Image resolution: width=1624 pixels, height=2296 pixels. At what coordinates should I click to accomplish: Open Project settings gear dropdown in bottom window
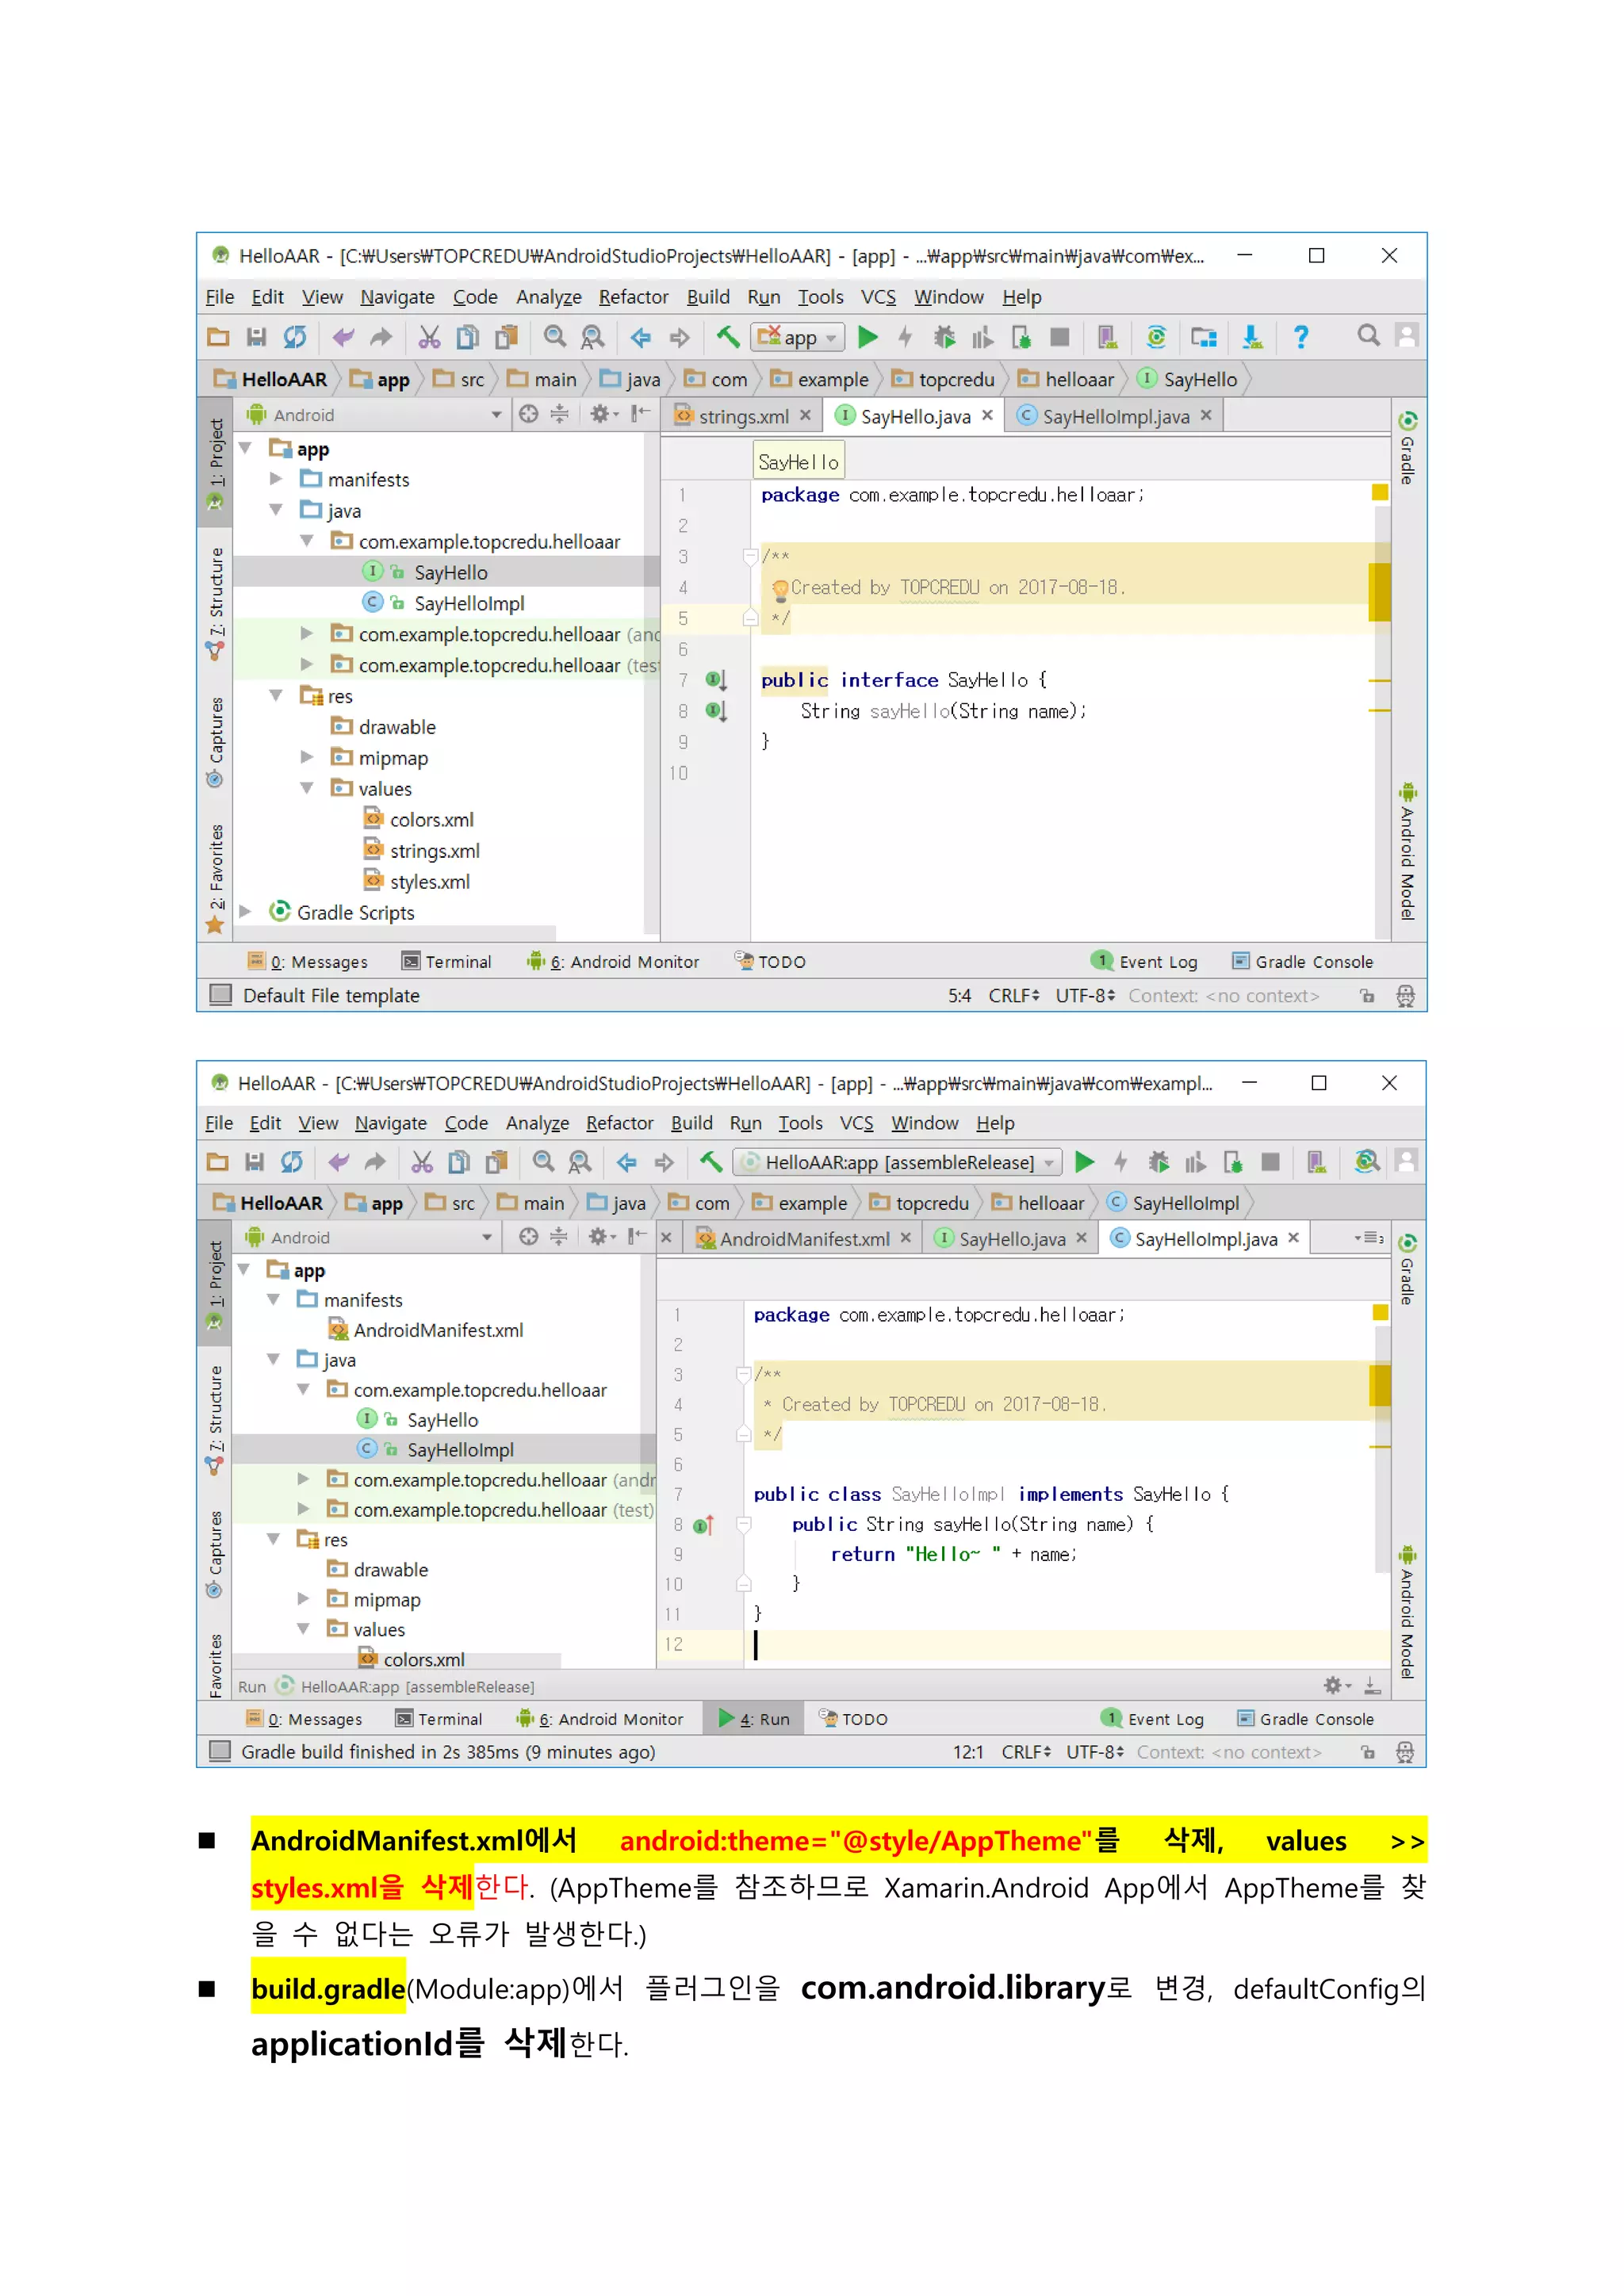(602, 1237)
